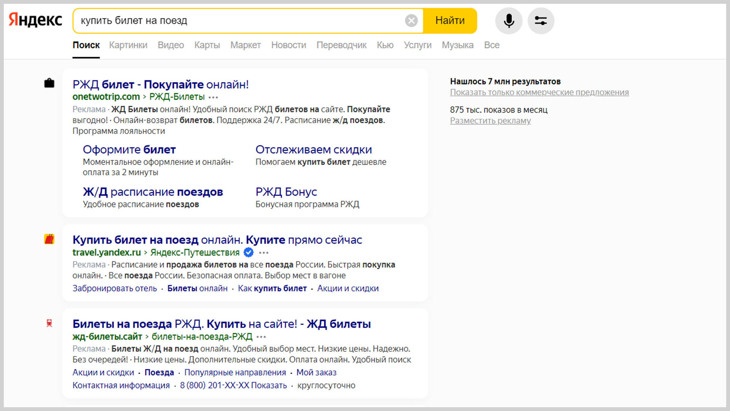Click the Yandex Travel favicon icon

pyautogui.click(x=49, y=239)
